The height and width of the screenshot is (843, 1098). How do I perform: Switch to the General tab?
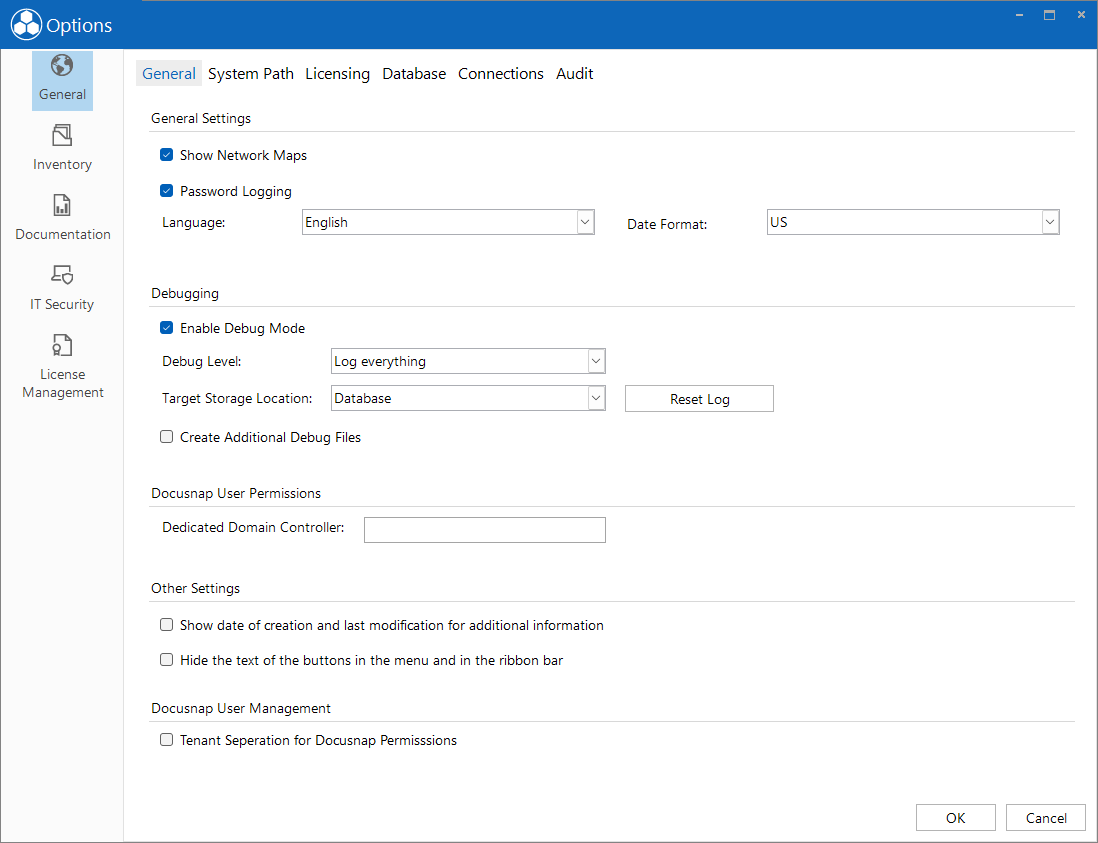[169, 74]
